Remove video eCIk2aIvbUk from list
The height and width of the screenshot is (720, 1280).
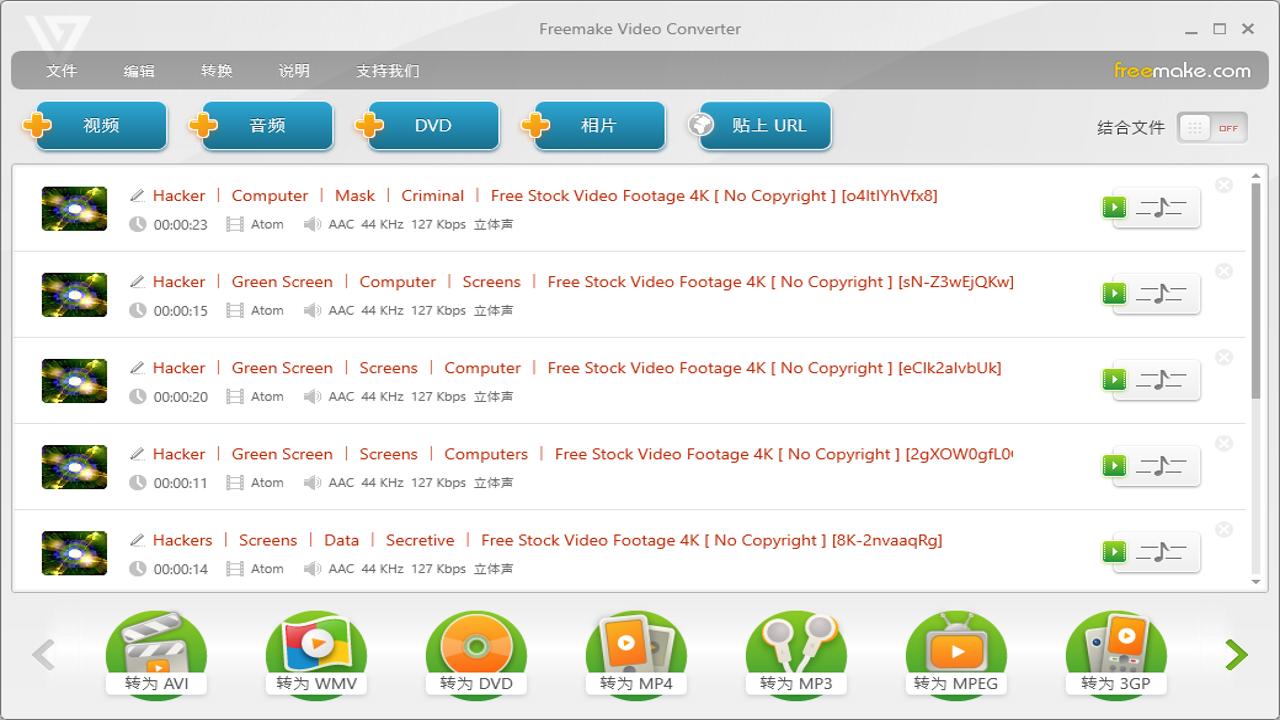click(x=1224, y=357)
